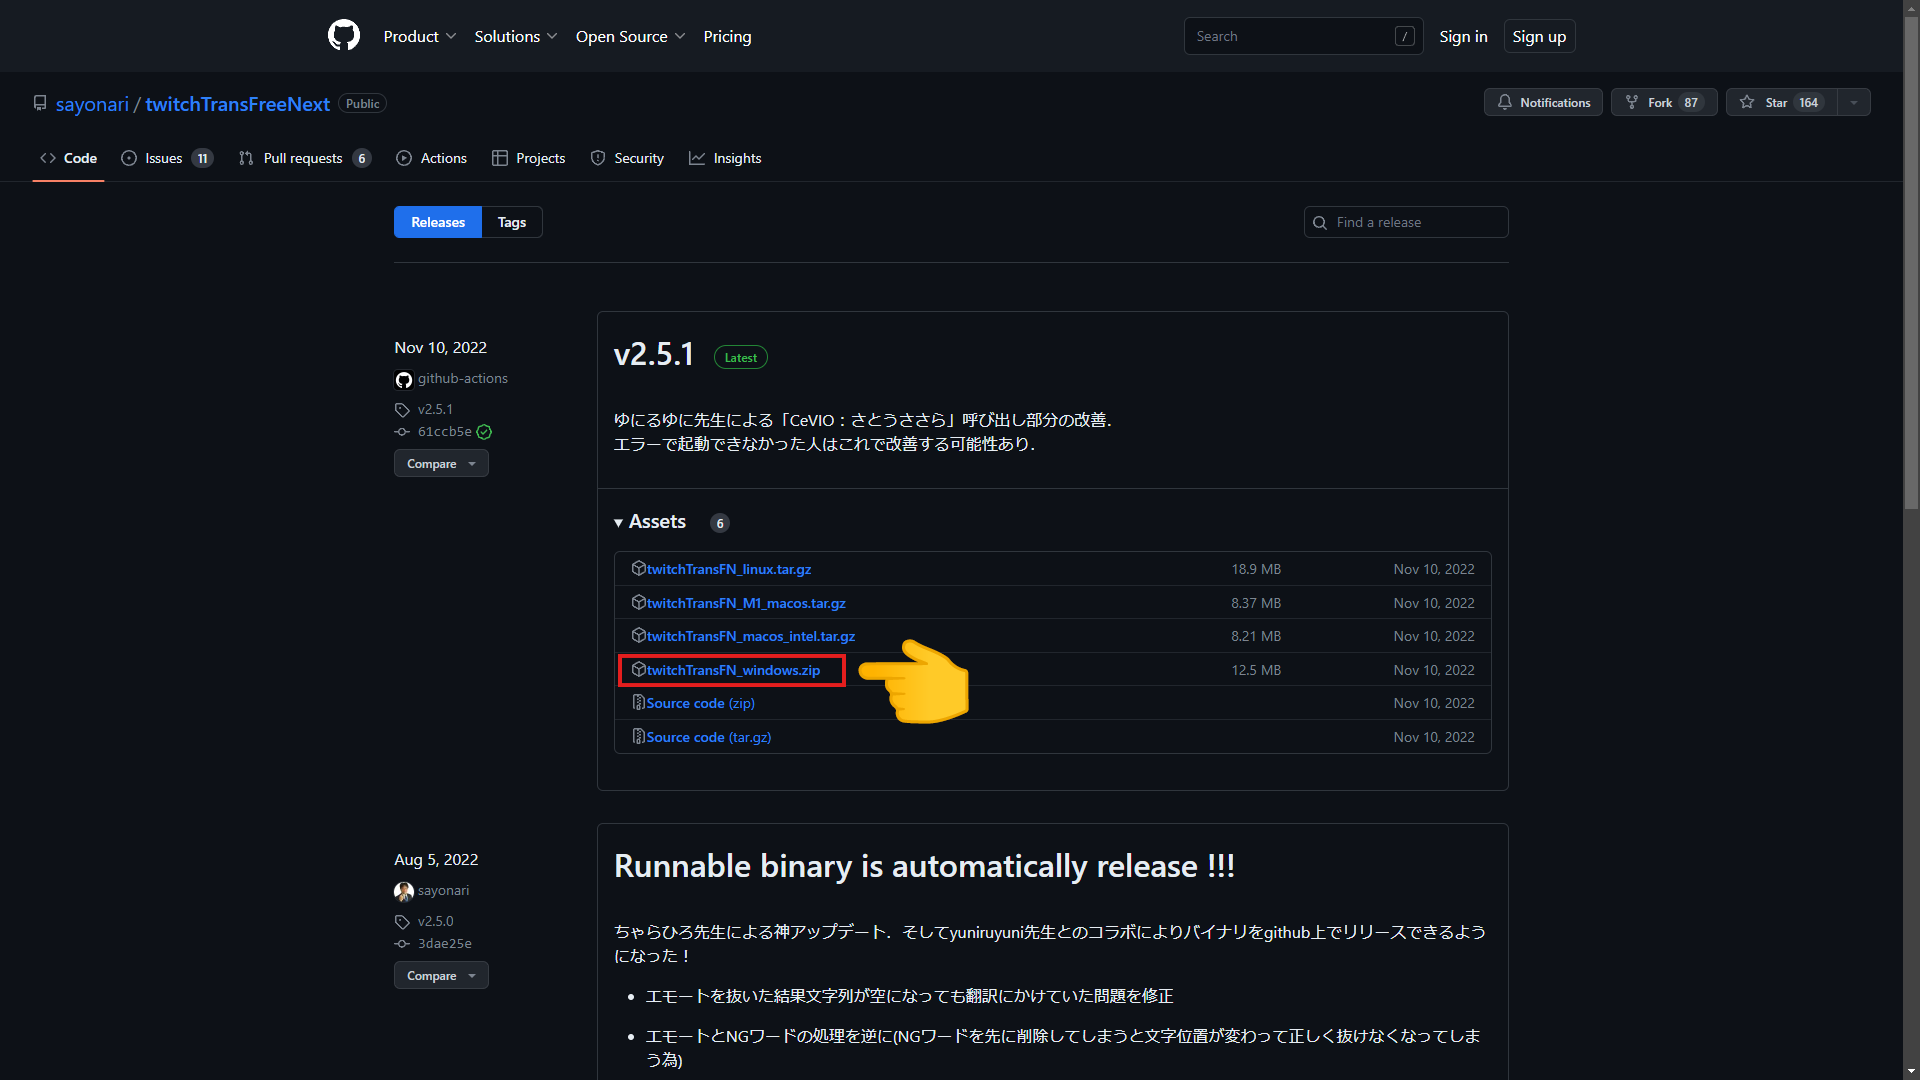Open the Notifications bell

coord(1506,102)
